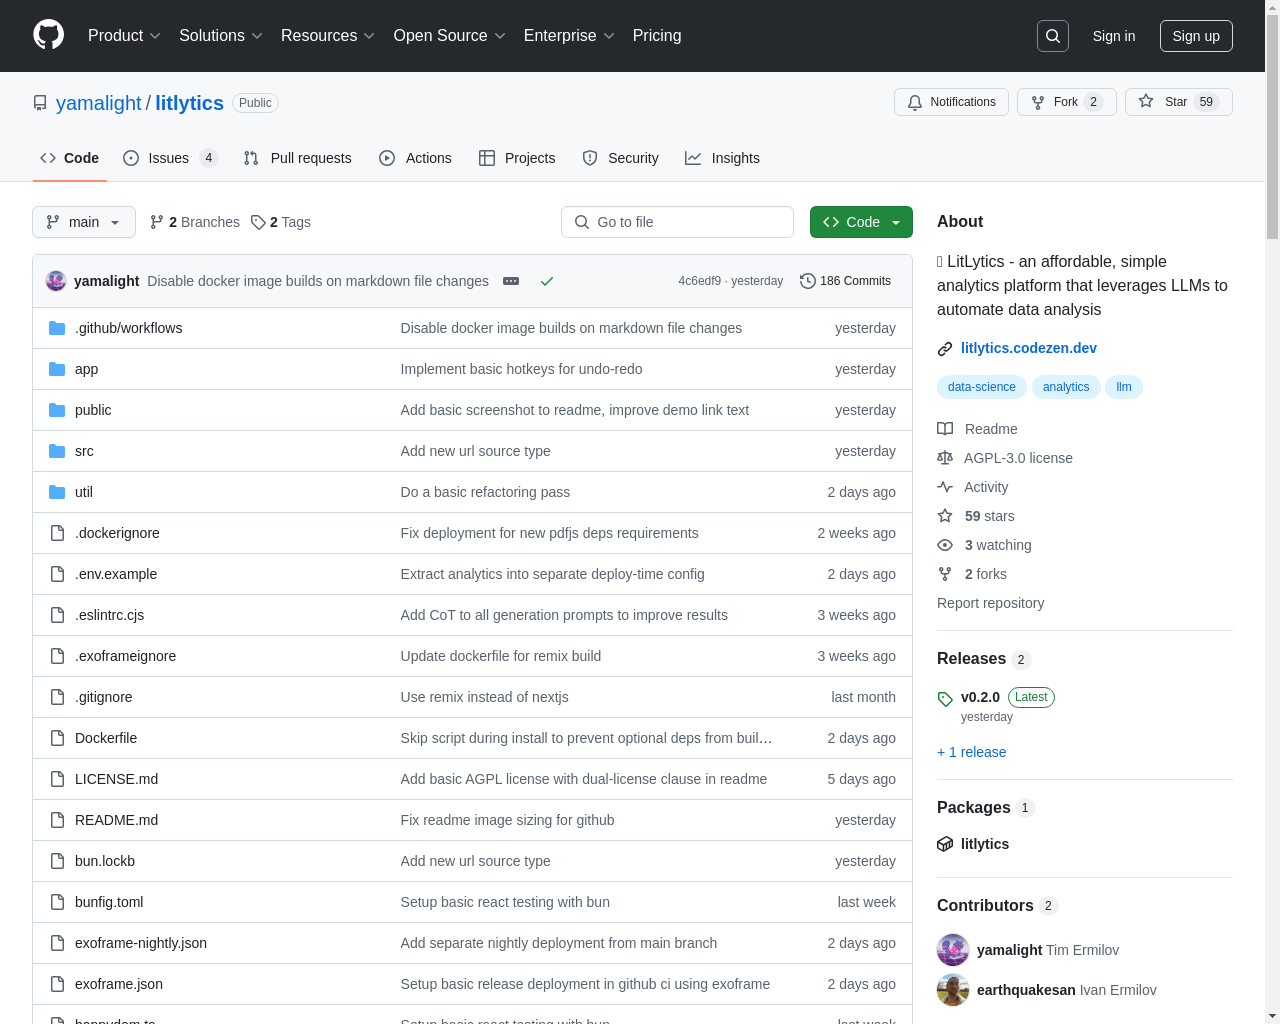
Task: Click the Sign in link
Action: [1114, 36]
